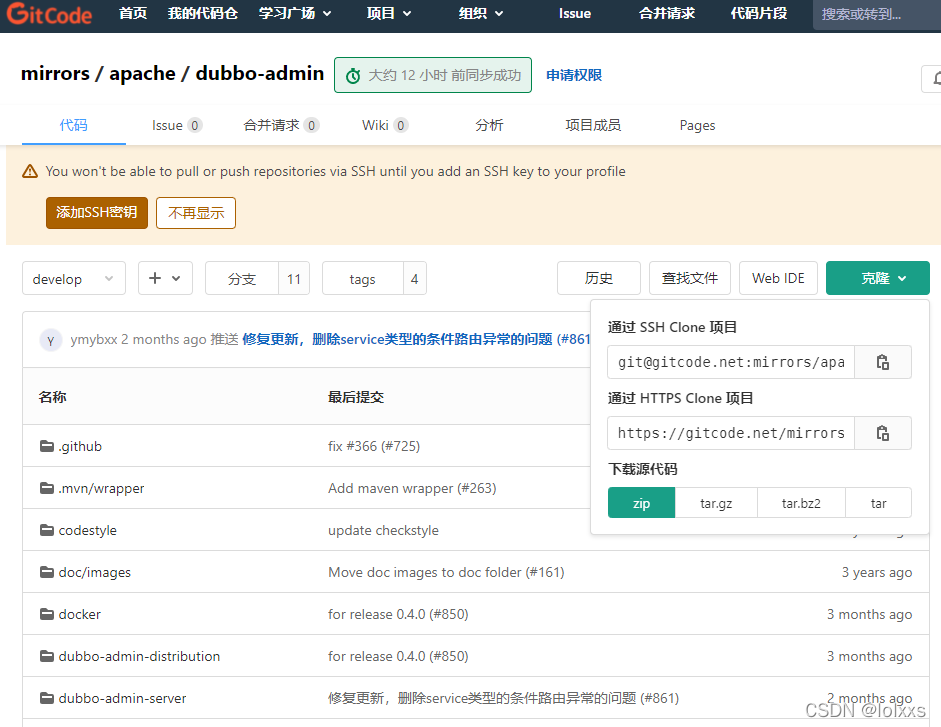
Task: Click the GitCode logo
Action: 49,13
